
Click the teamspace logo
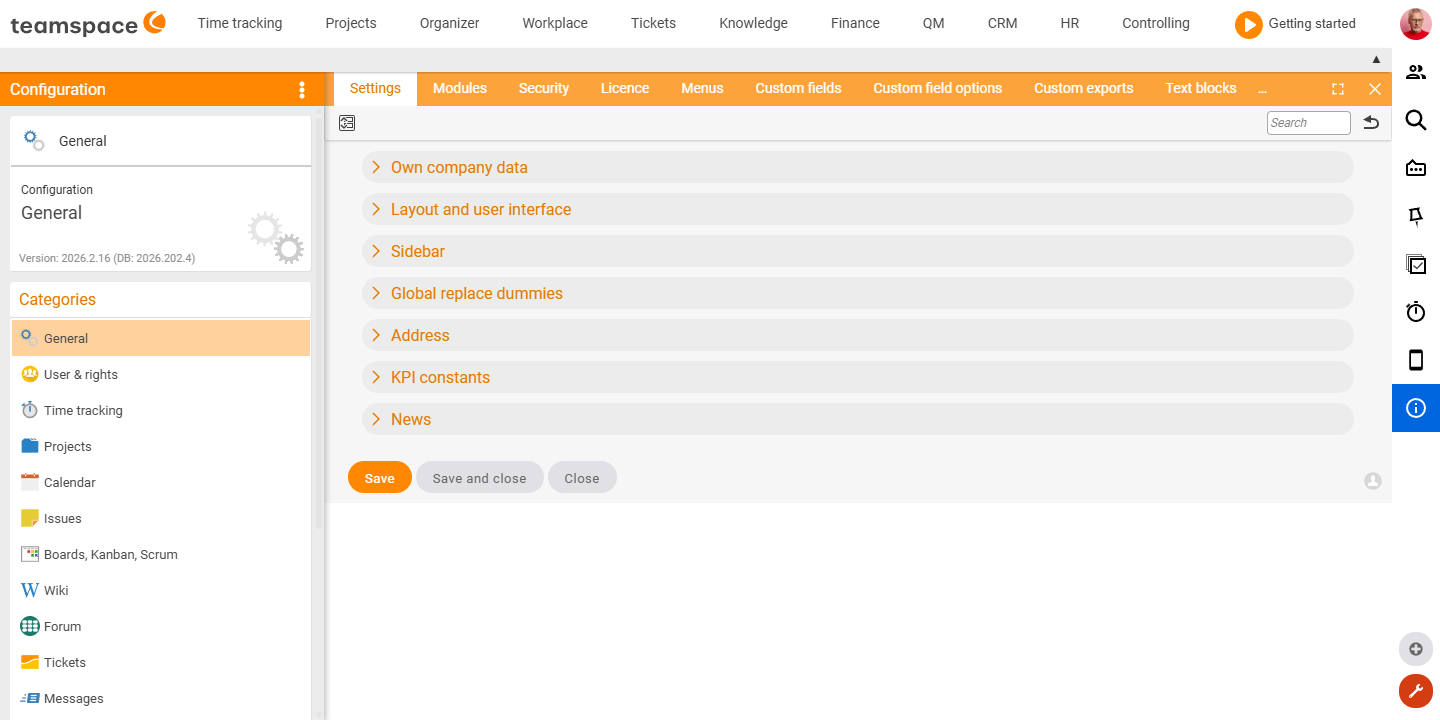(x=88, y=23)
